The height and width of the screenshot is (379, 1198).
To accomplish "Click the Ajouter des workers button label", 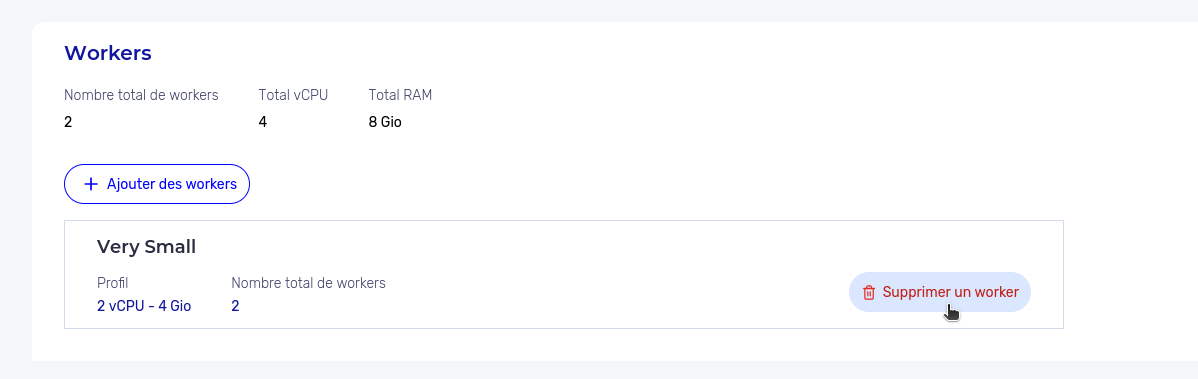I will tap(172, 184).
